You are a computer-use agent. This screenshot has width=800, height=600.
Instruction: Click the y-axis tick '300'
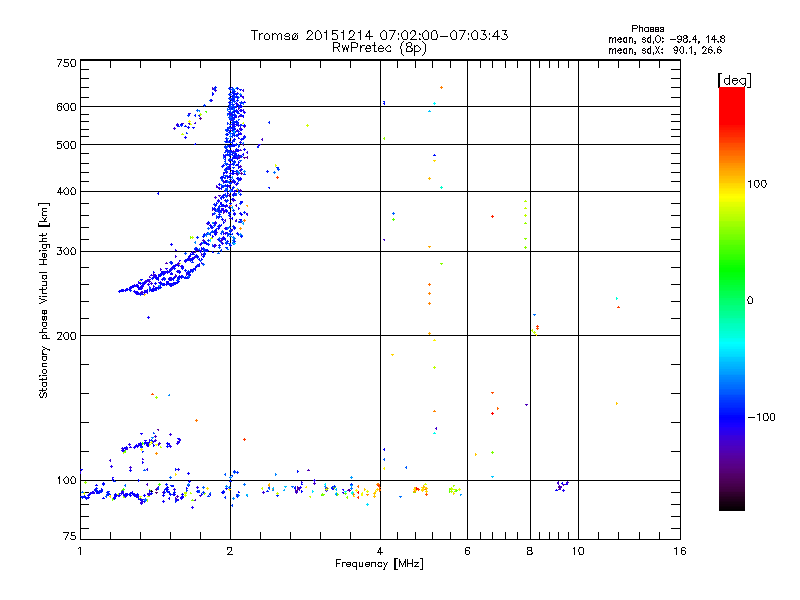[66, 252]
